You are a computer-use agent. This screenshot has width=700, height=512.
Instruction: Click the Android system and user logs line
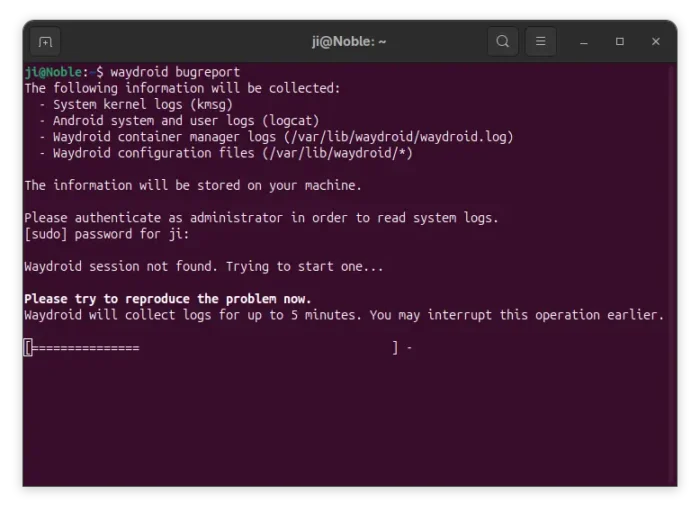tap(186, 121)
